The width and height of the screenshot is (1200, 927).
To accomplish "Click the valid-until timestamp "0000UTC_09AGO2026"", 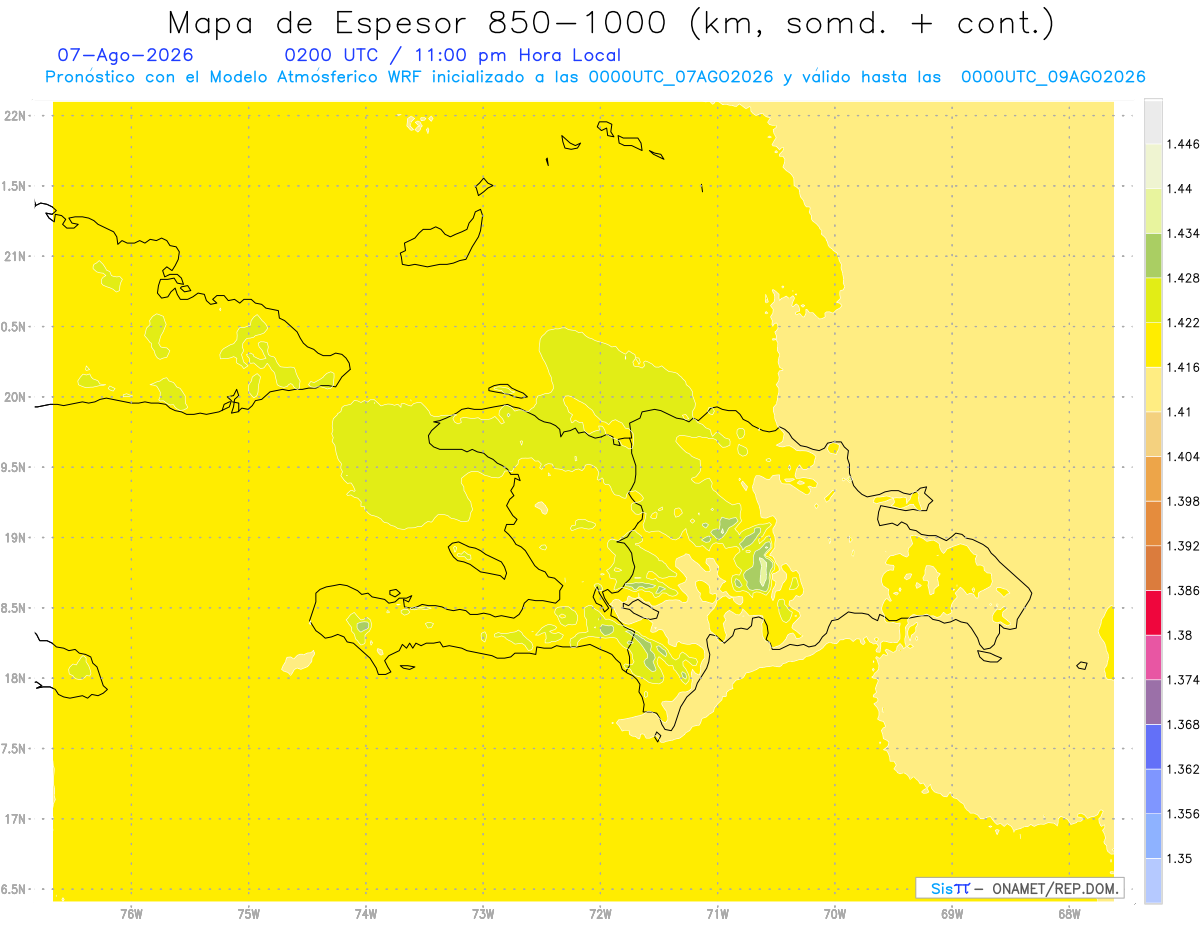I will pos(1053,77).
